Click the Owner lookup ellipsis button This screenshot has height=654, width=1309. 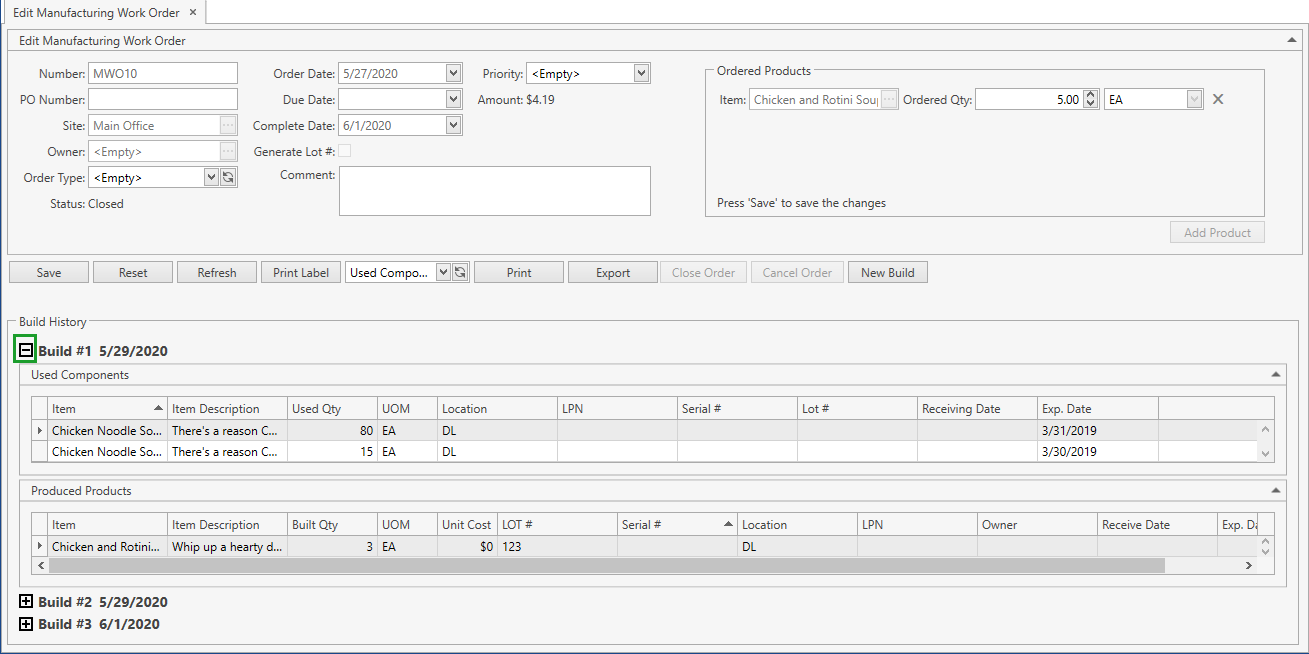pyautogui.click(x=228, y=152)
